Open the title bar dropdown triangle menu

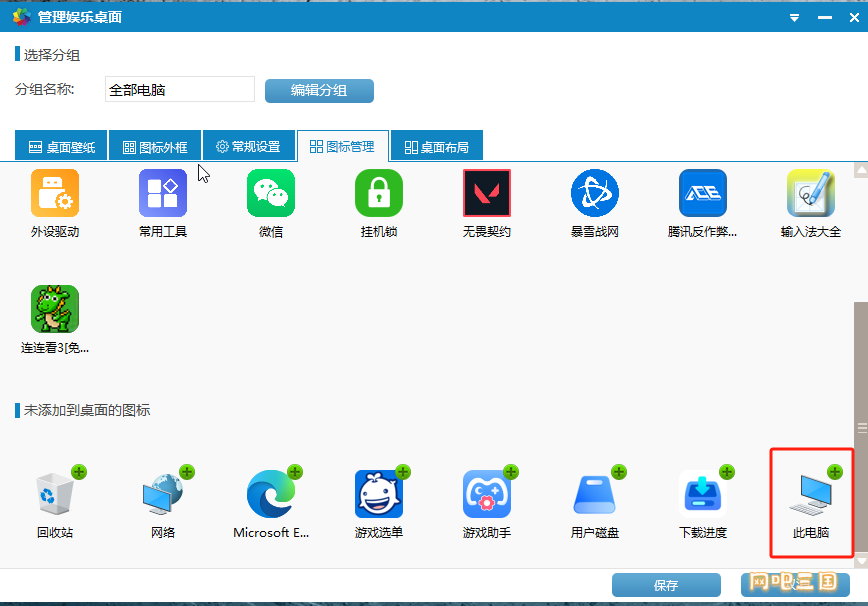click(x=794, y=18)
